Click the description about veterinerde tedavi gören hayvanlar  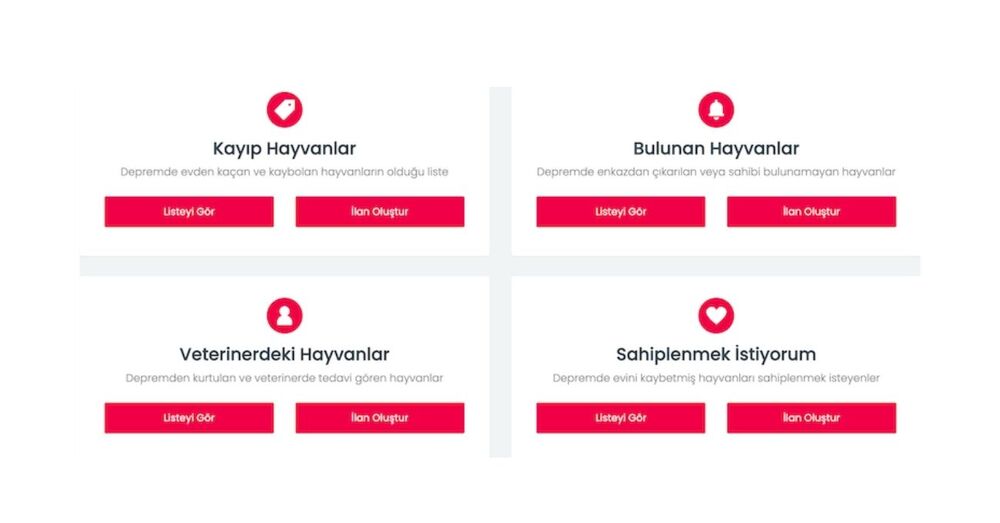click(284, 378)
